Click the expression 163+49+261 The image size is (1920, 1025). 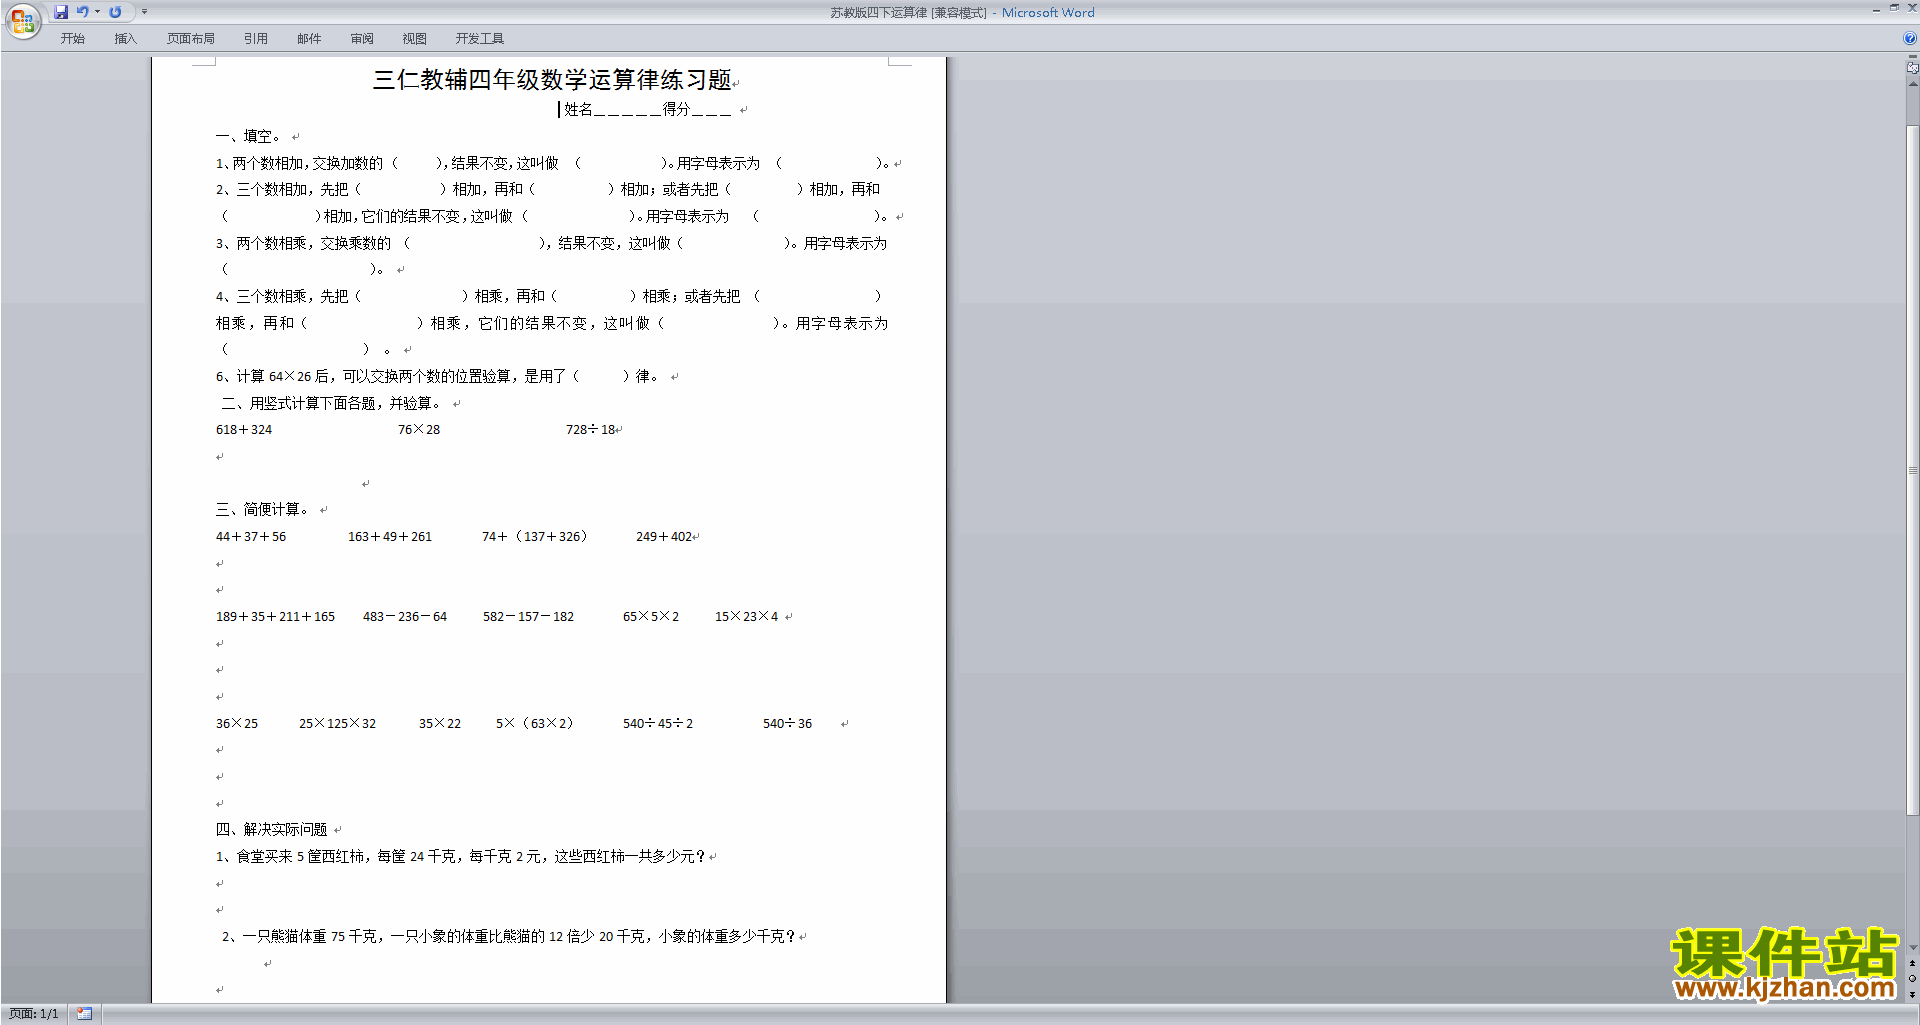(390, 537)
